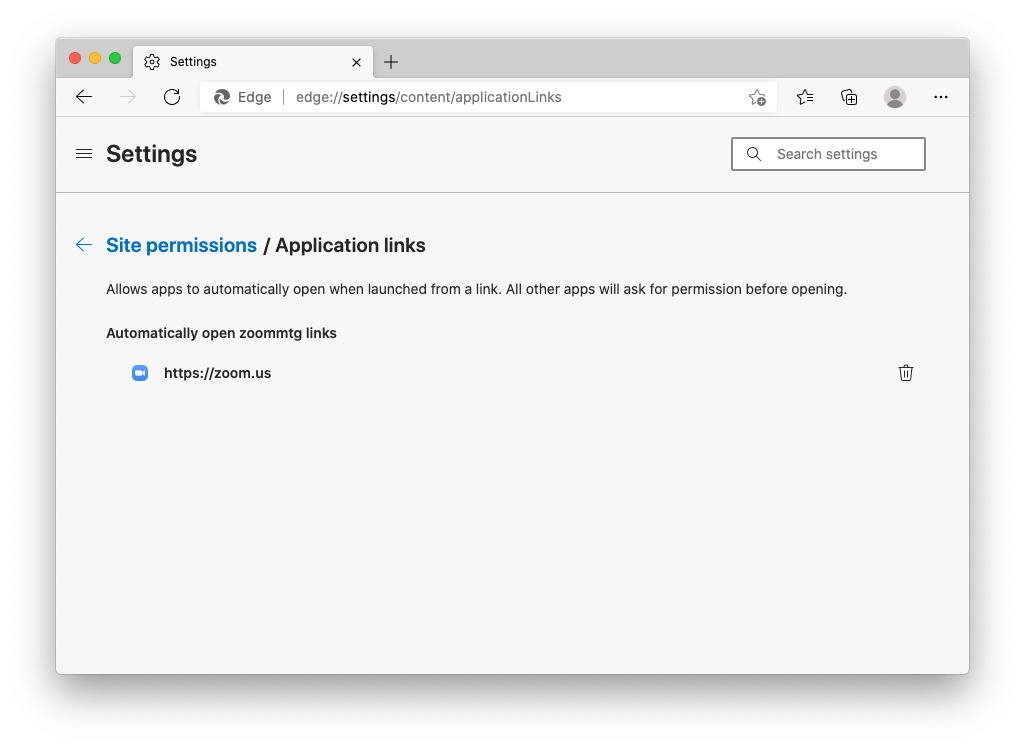Close the Settings tab

356,62
